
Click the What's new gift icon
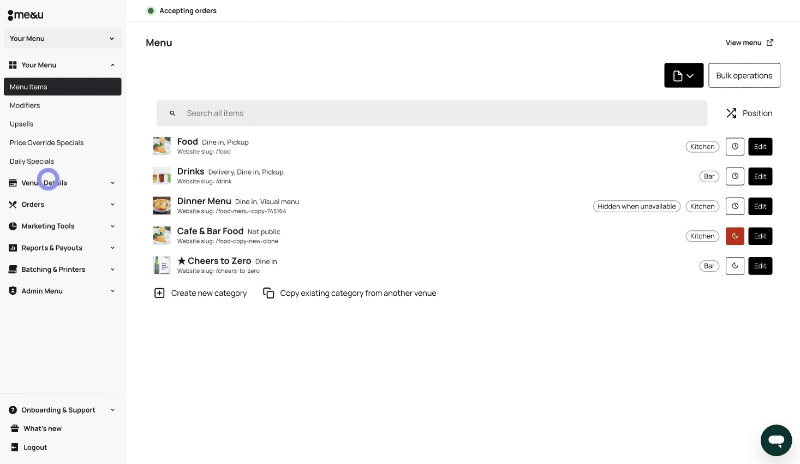[x=15, y=428]
